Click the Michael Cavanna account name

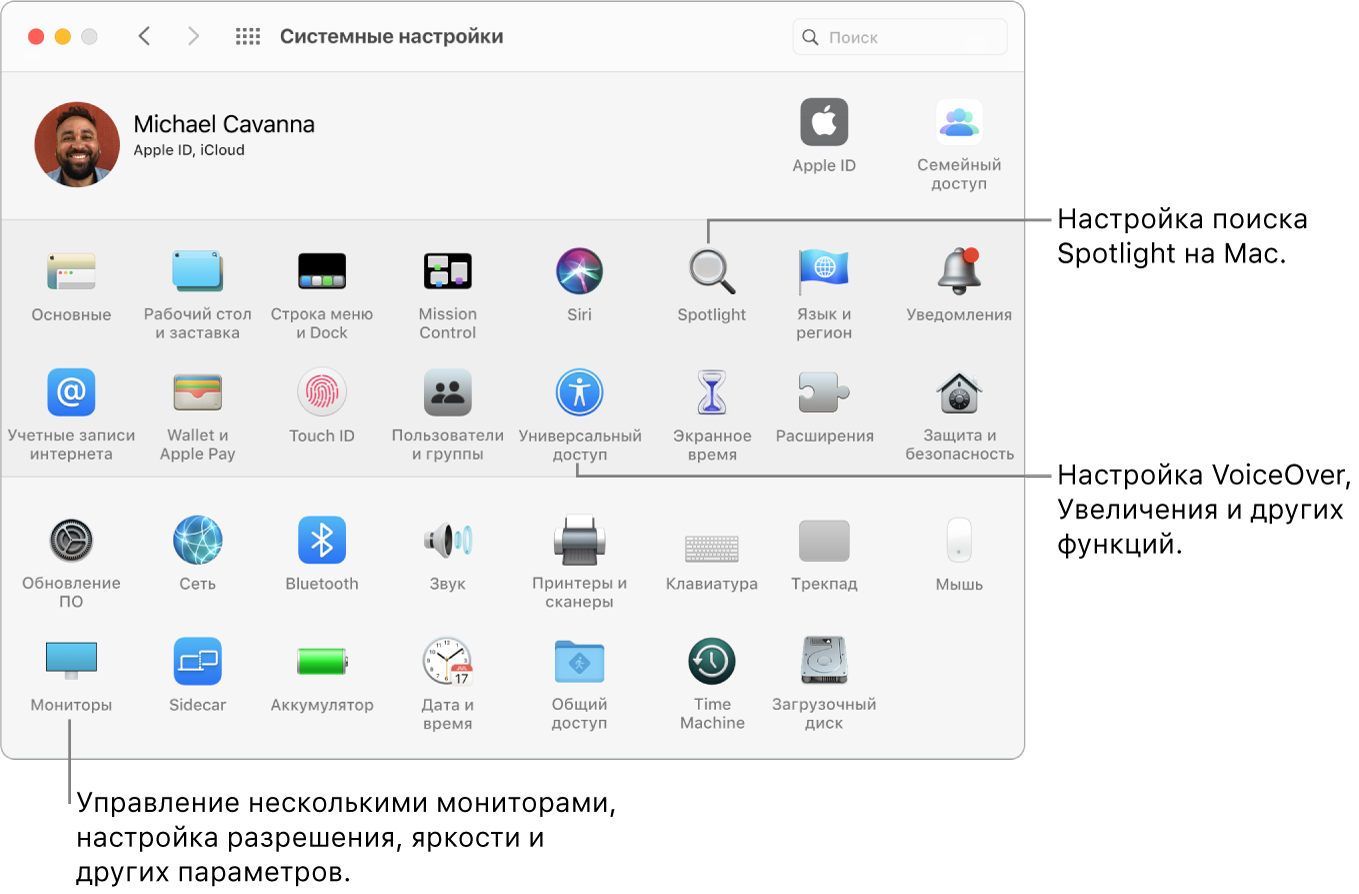pos(224,125)
